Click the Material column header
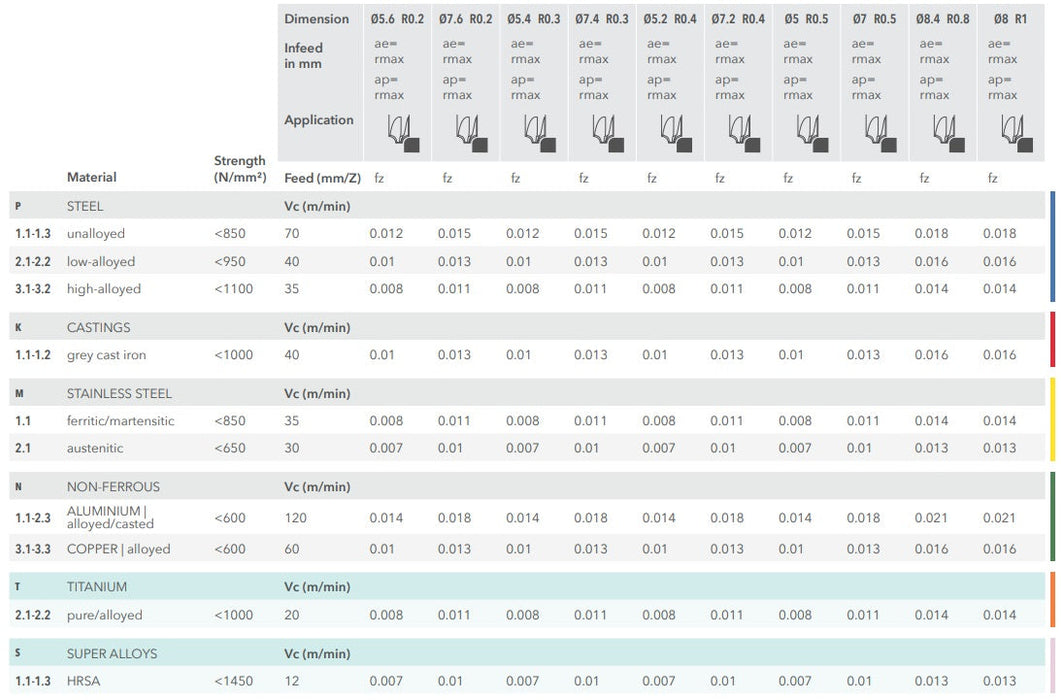 coord(91,177)
